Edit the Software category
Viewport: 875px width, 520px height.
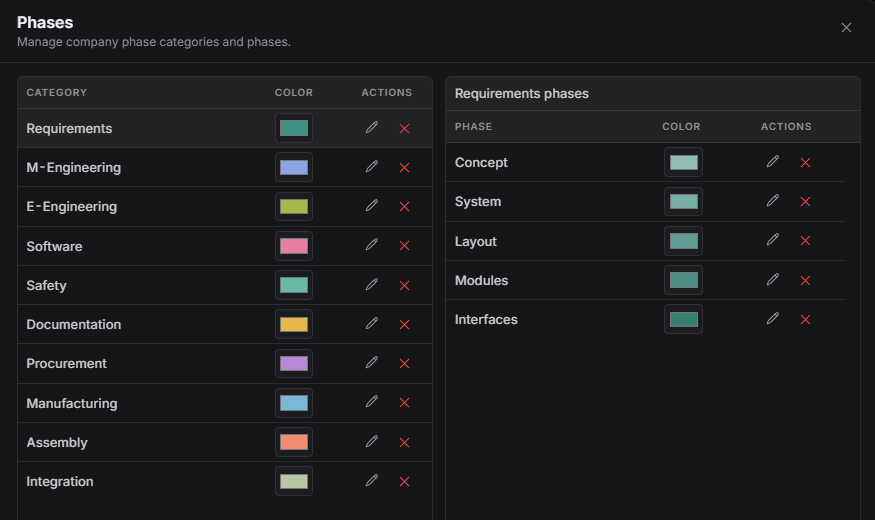pos(372,245)
